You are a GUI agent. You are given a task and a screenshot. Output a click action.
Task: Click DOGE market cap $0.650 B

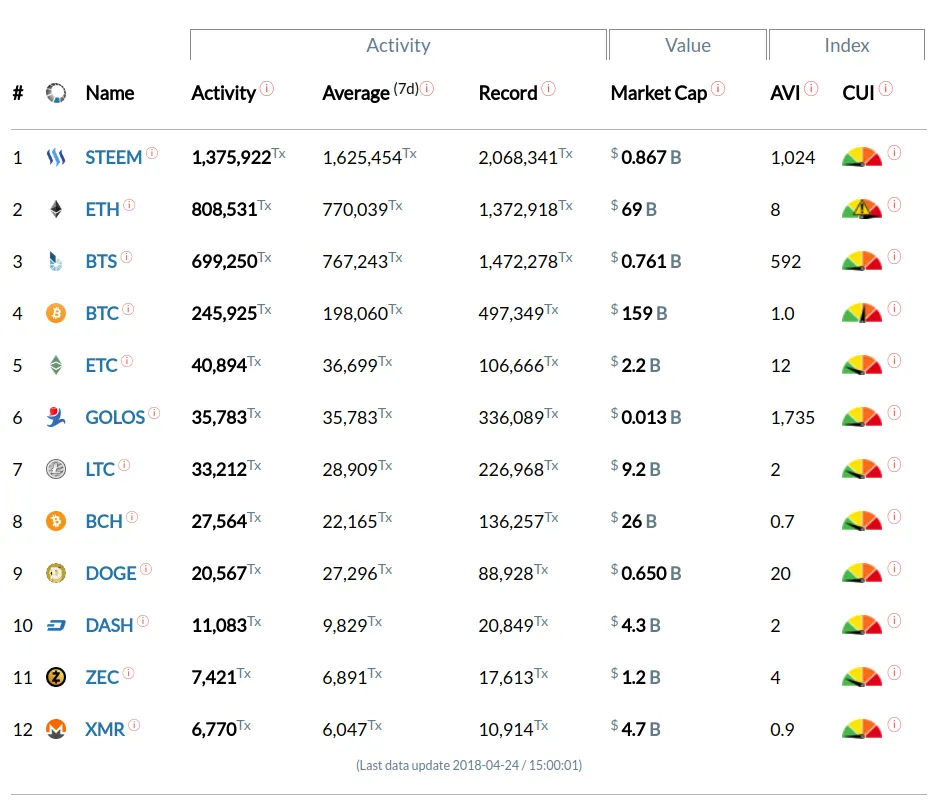[646, 573]
